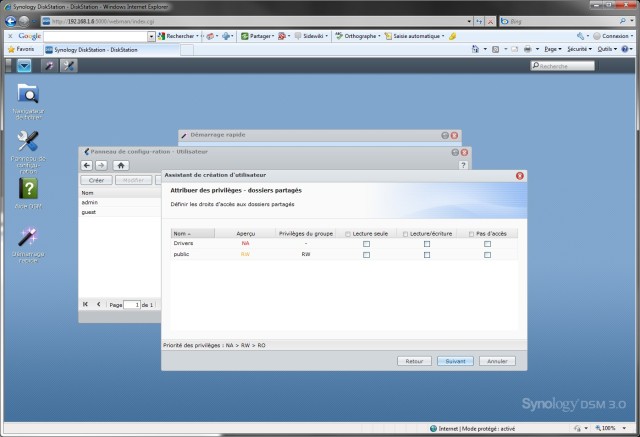Toggle the Lecture seule header checkbox
The height and width of the screenshot is (437, 640).
click(348, 234)
